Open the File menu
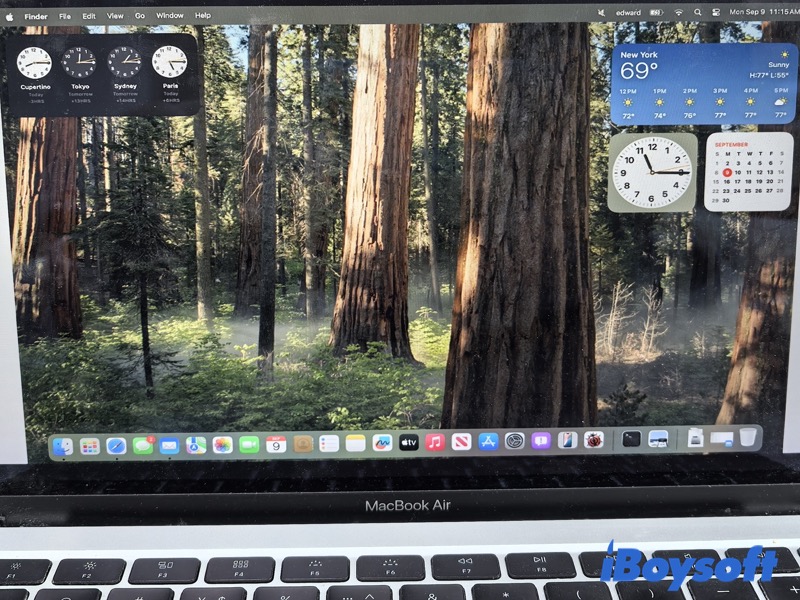 pyautogui.click(x=65, y=17)
